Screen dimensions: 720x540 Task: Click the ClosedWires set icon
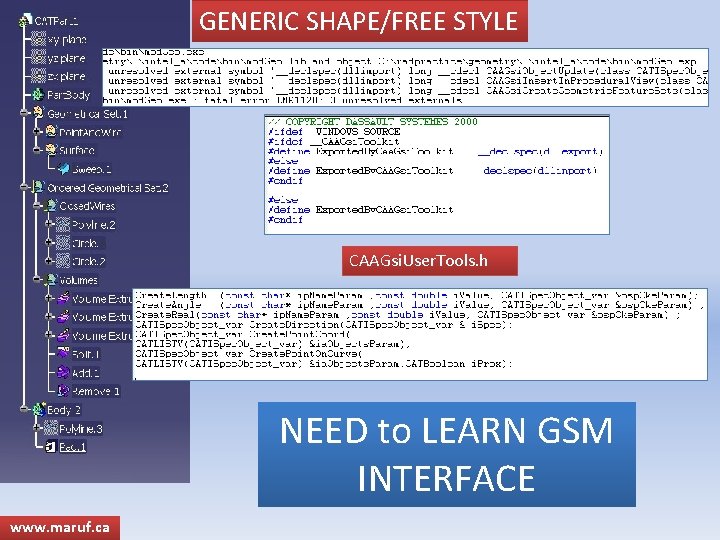pyautogui.click(x=51, y=206)
